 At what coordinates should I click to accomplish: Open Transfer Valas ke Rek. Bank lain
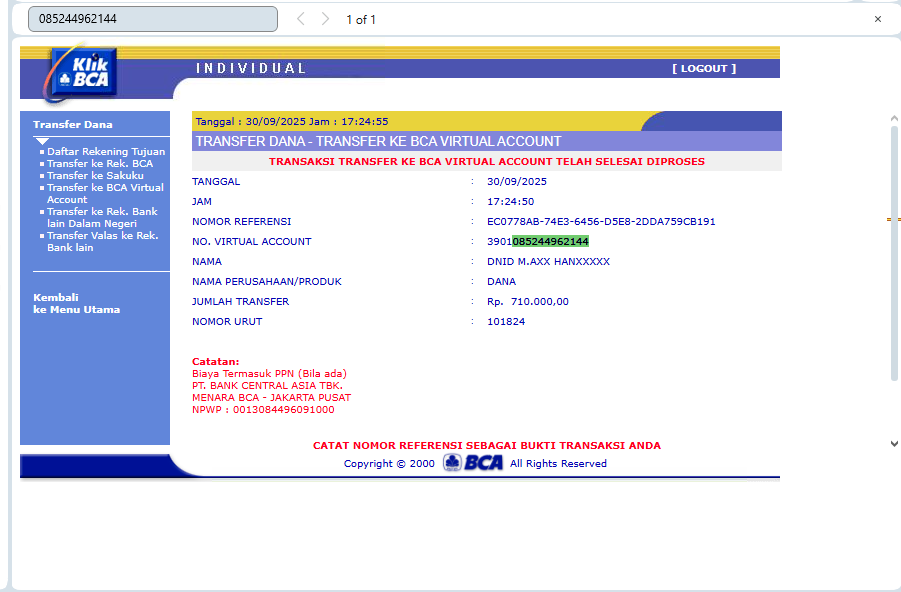point(103,241)
